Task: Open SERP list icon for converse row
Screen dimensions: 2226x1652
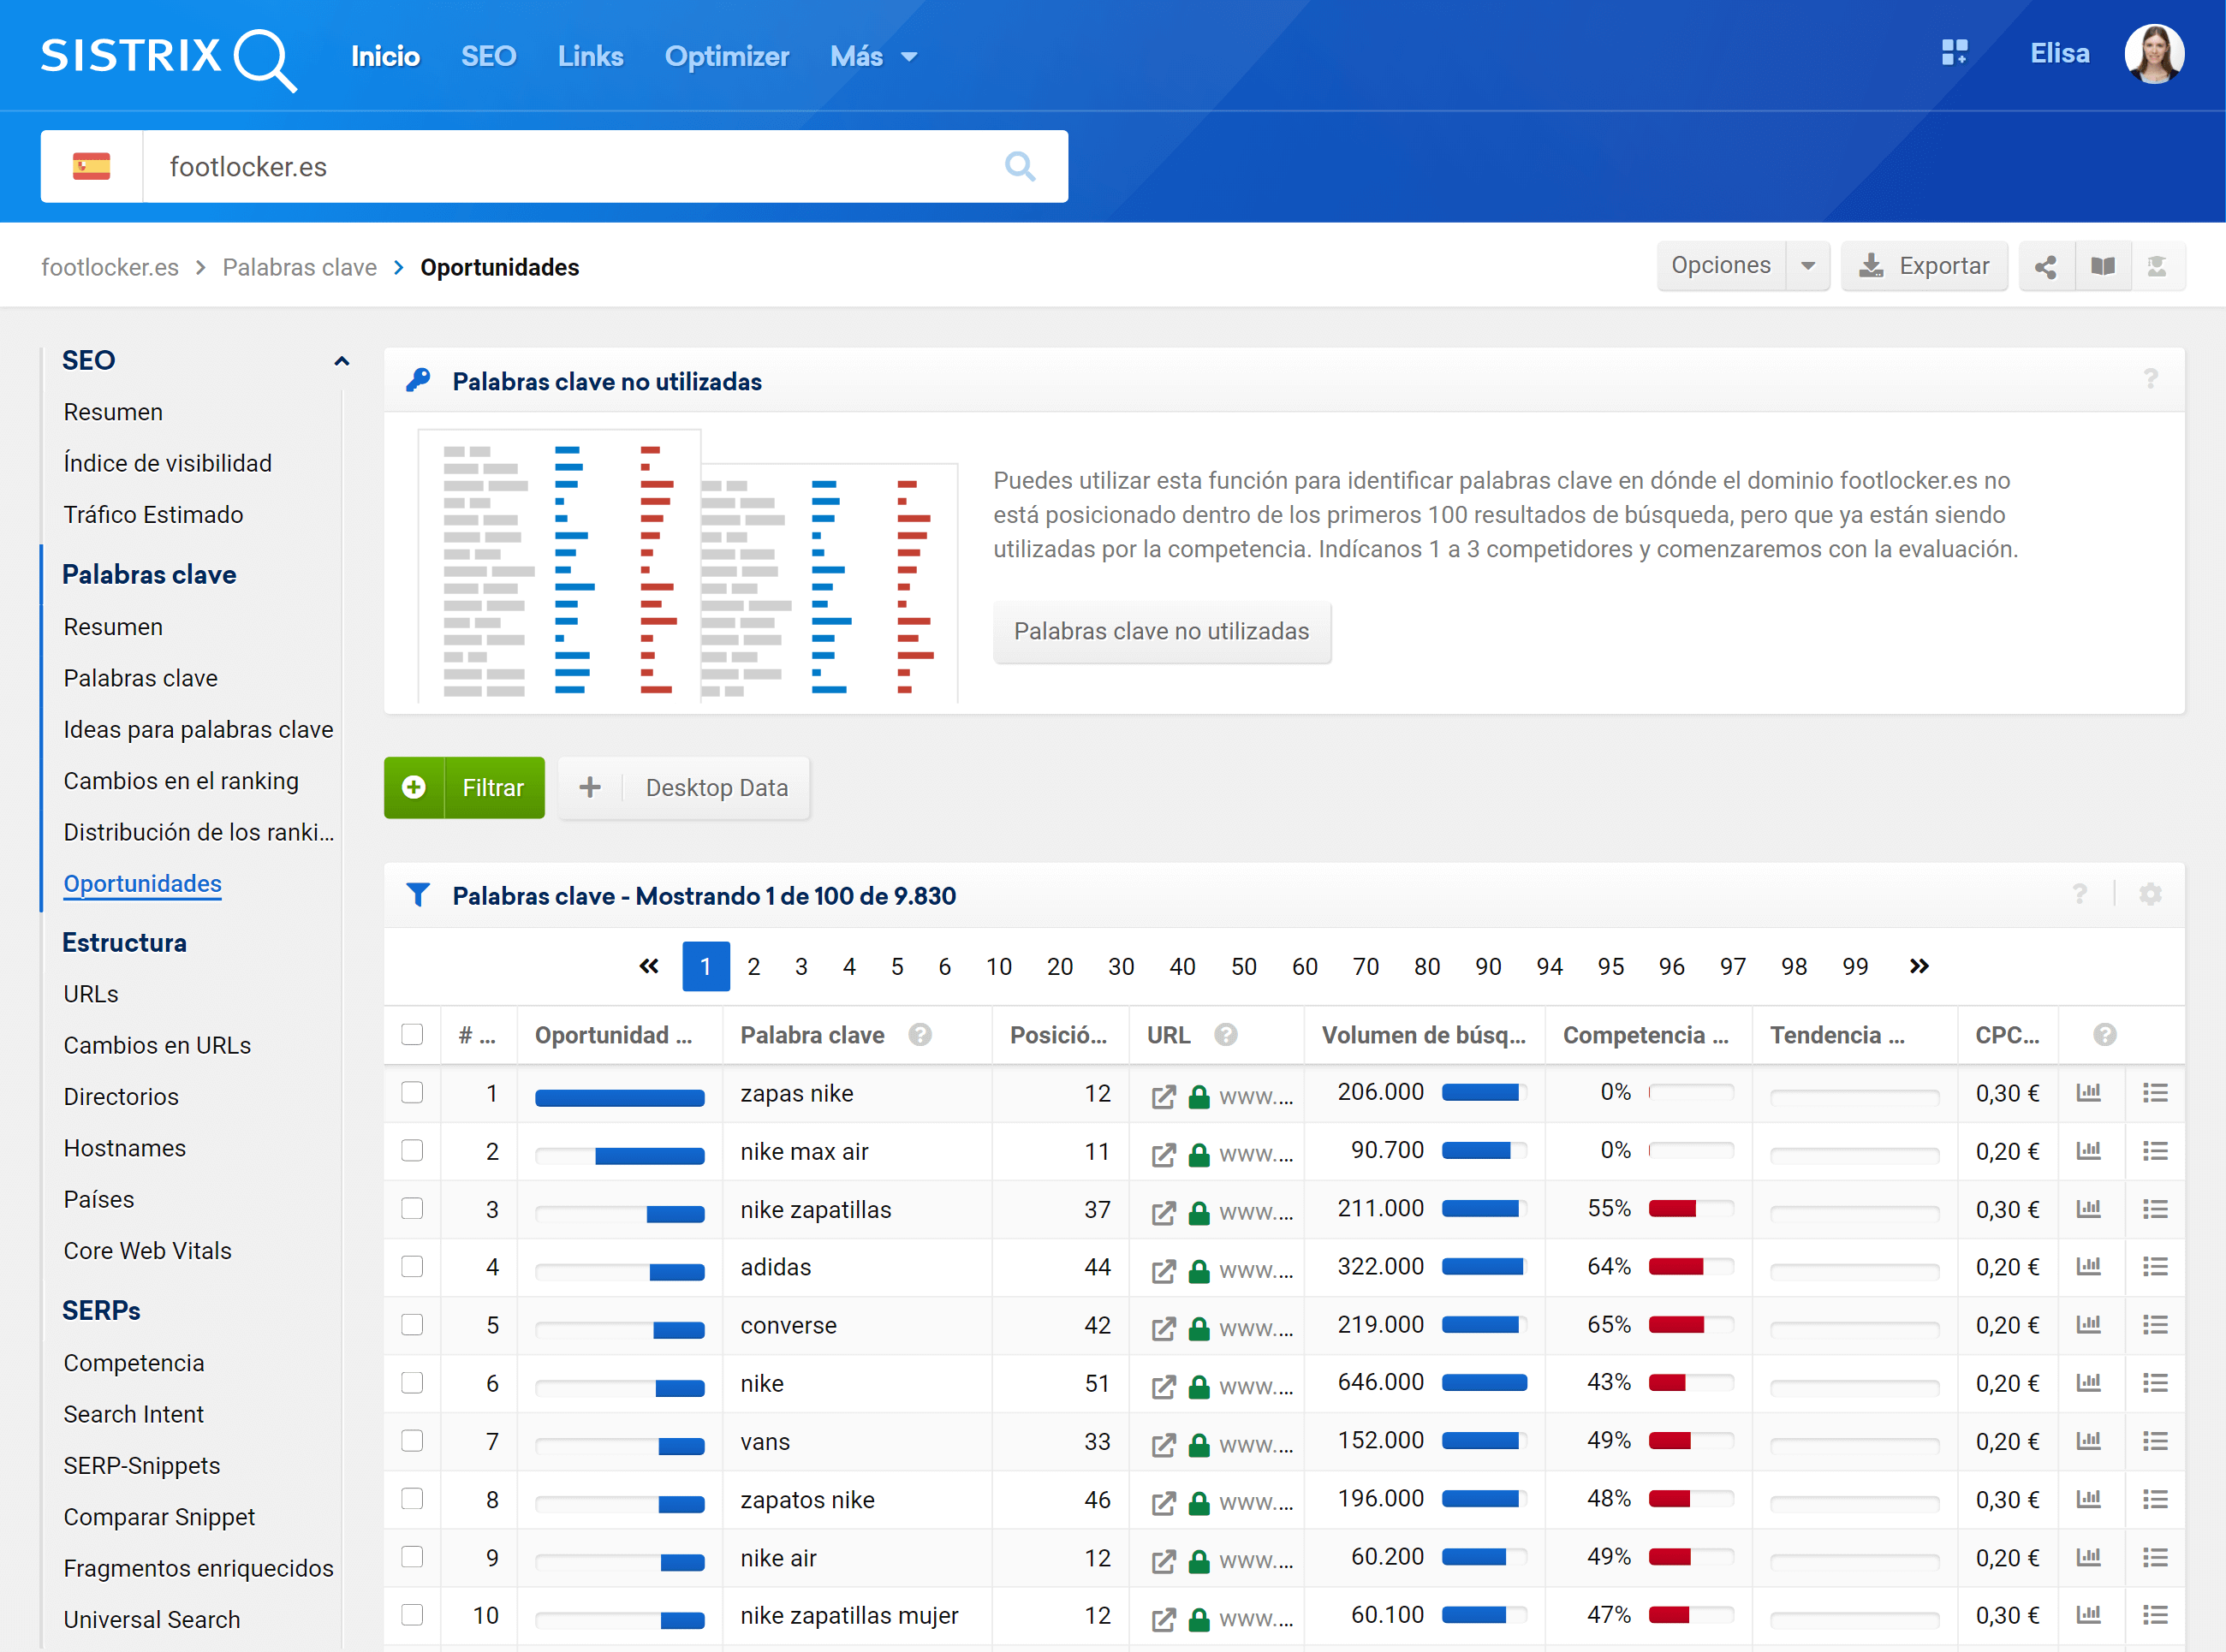Action: click(2155, 1325)
